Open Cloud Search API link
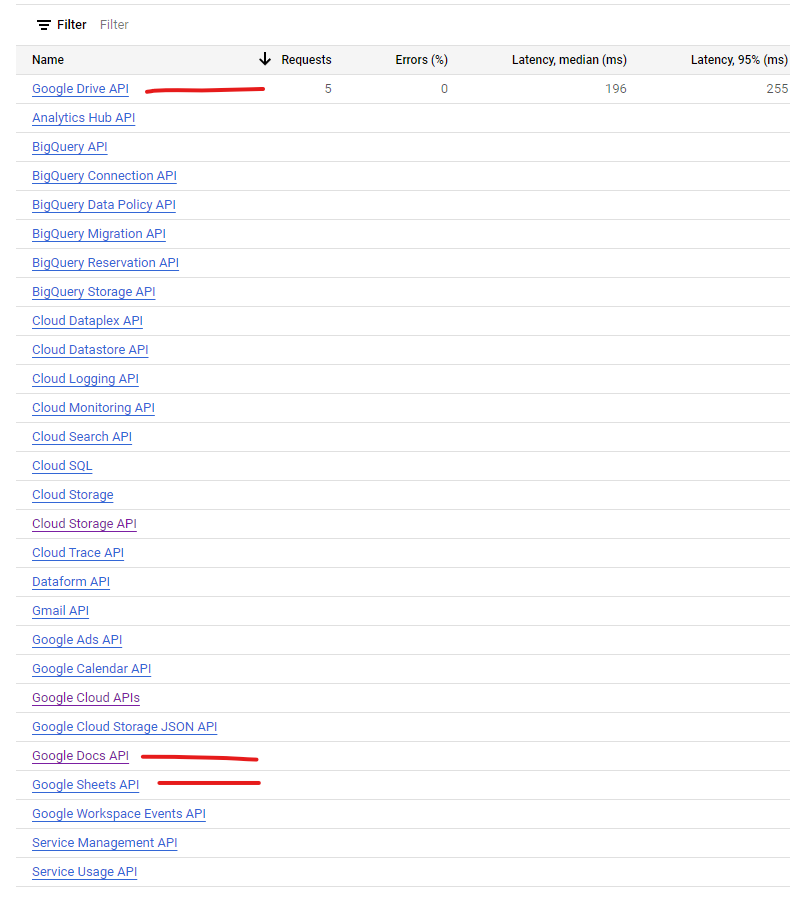790x916 pixels. click(x=82, y=437)
